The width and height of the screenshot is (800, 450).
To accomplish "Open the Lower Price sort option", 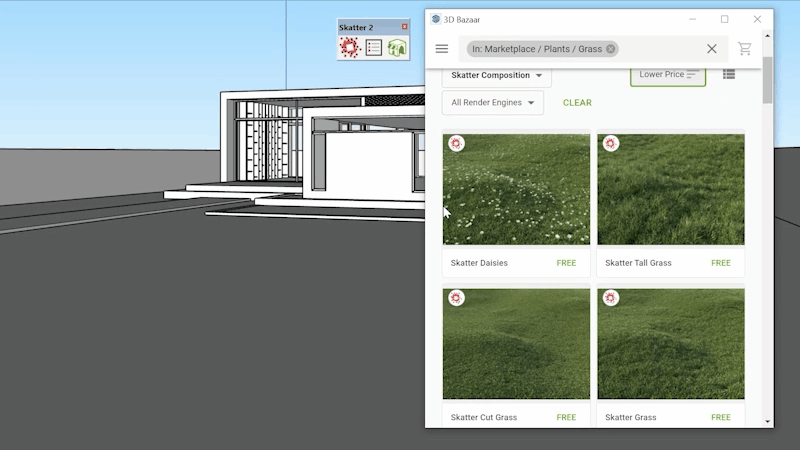I will pyautogui.click(x=668, y=75).
